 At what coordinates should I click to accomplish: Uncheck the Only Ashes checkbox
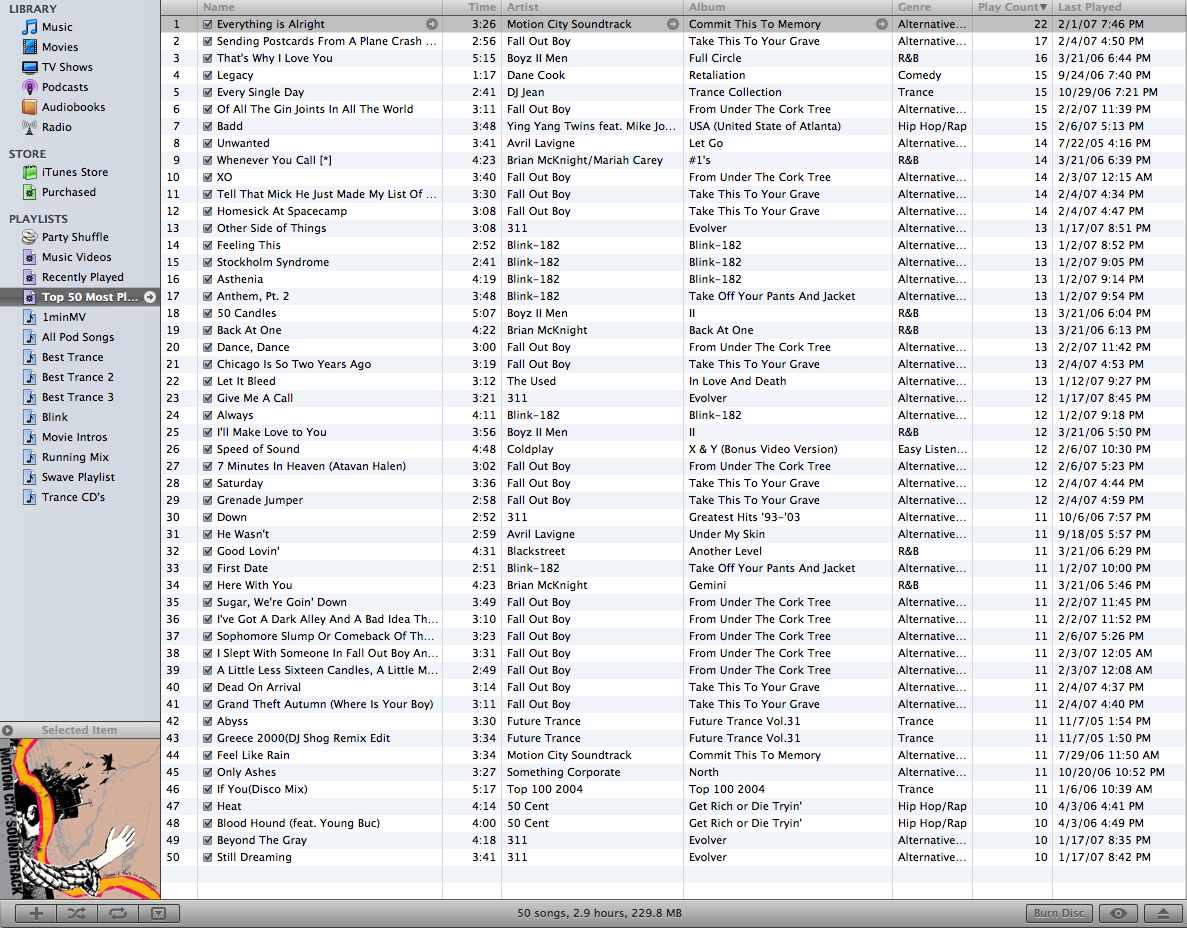pyautogui.click(x=207, y=772)
